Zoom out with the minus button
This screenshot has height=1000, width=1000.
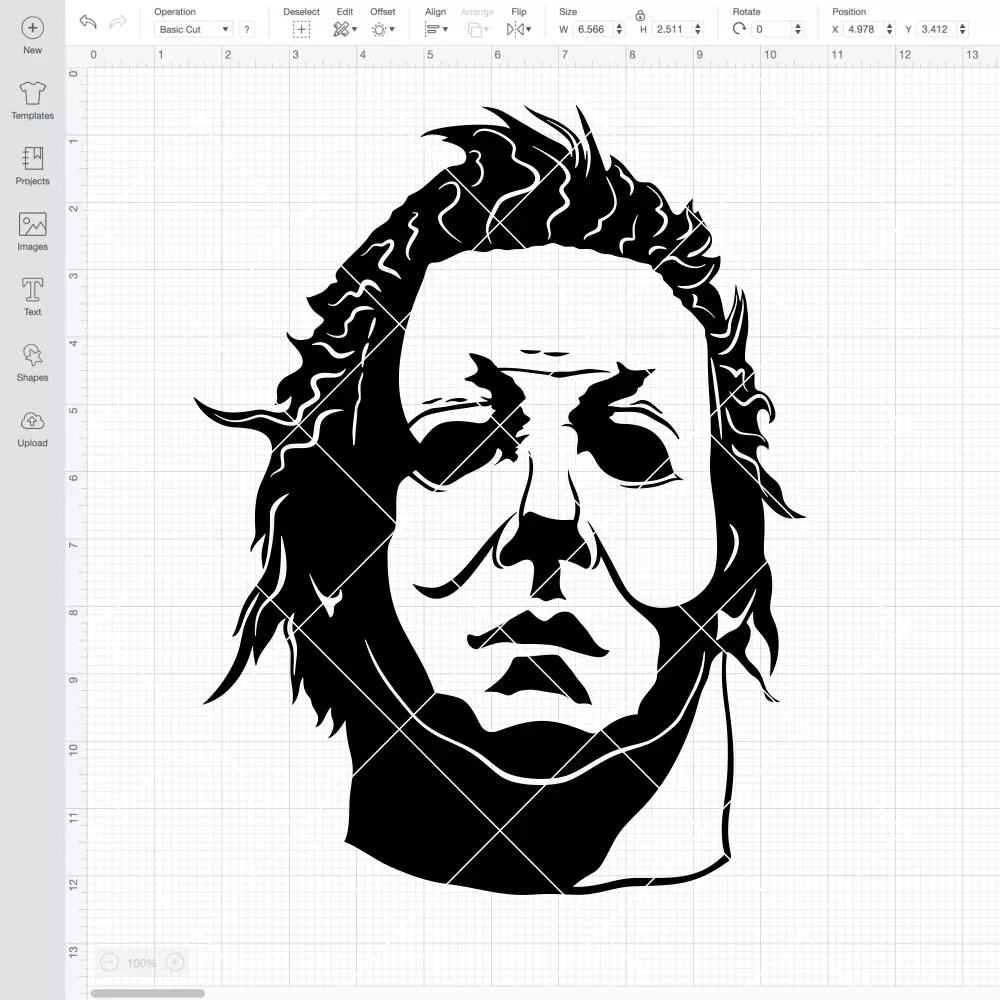click(110, 962)
